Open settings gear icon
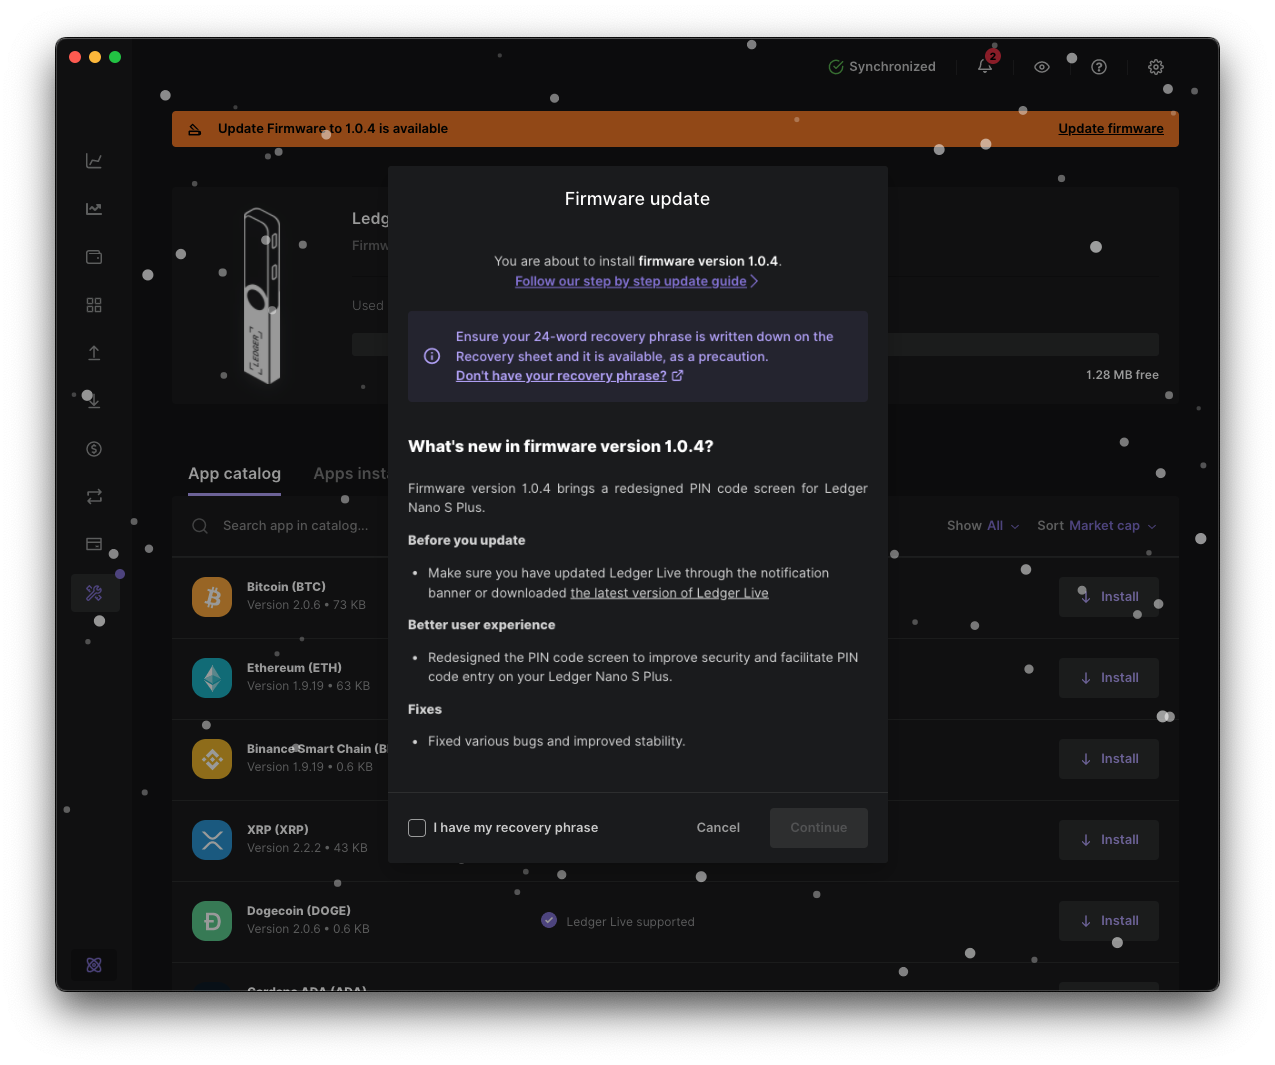 coord(1156,67)
